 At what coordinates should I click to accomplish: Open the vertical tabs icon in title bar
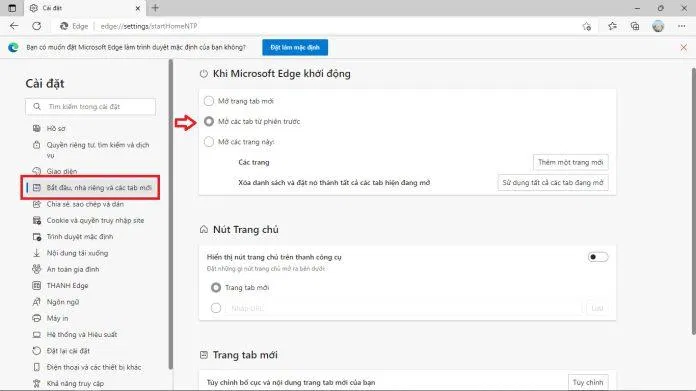coord(12,8)
